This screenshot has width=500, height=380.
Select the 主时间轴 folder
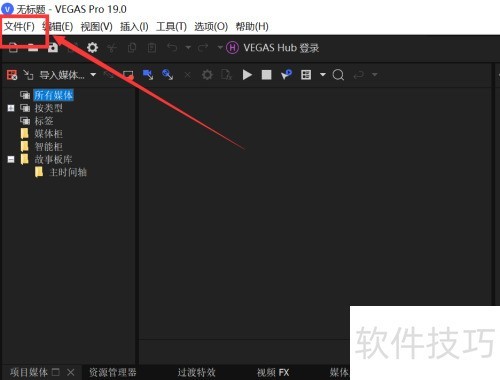tap(68, 172)
